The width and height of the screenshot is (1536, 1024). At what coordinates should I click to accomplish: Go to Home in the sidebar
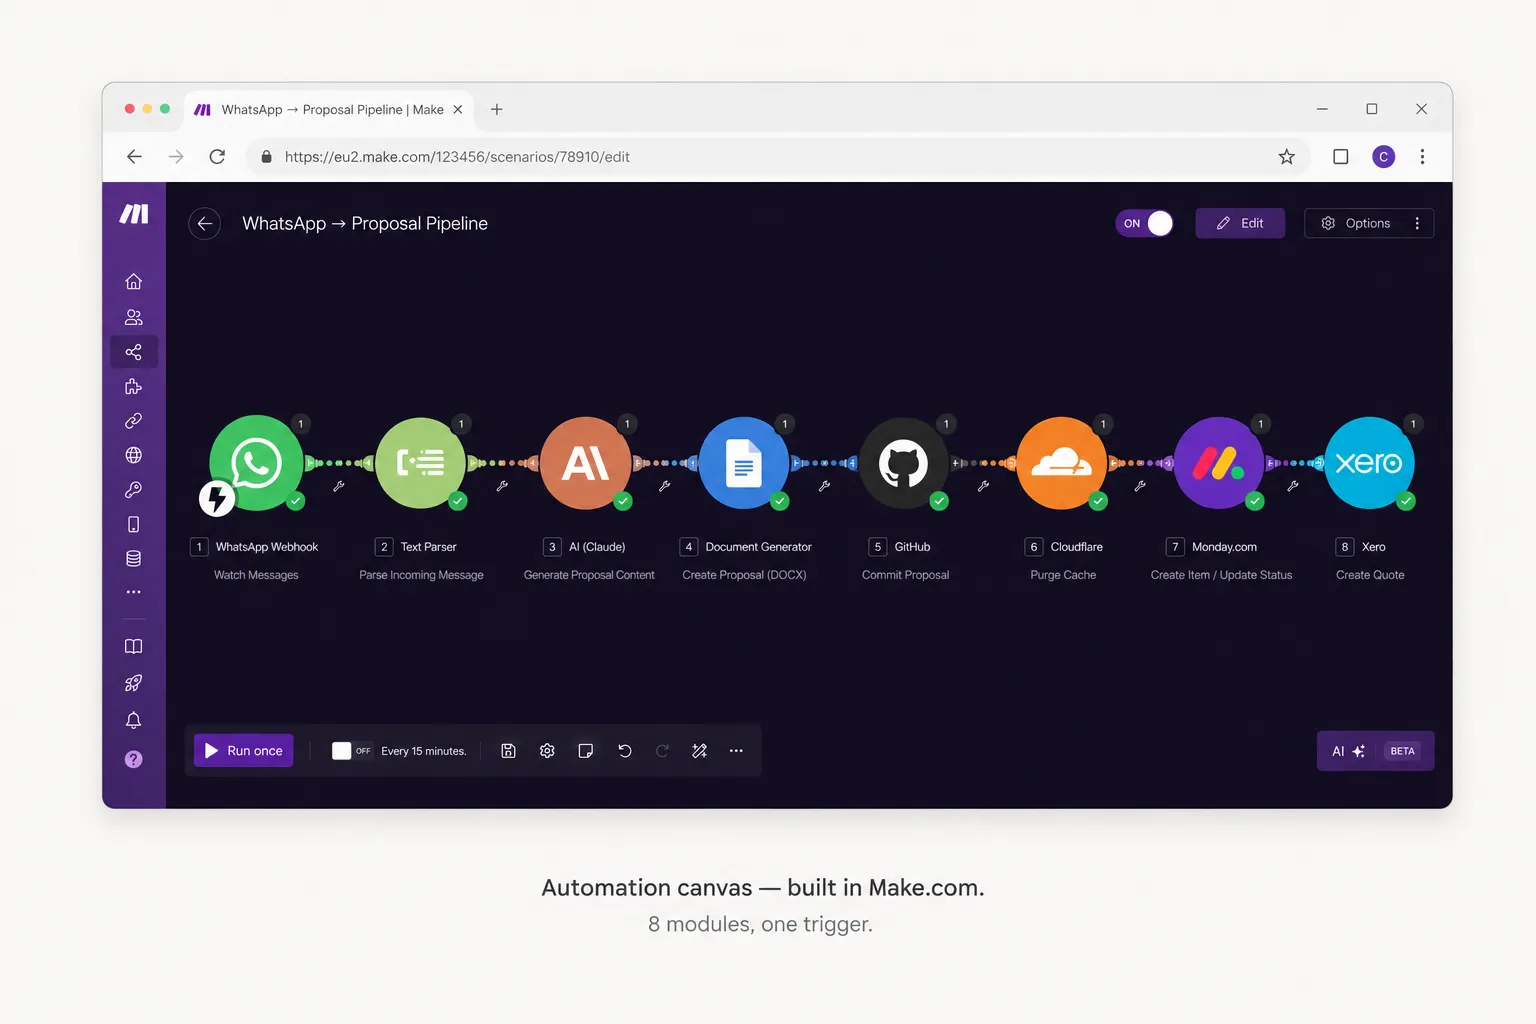tap(133, 281)
